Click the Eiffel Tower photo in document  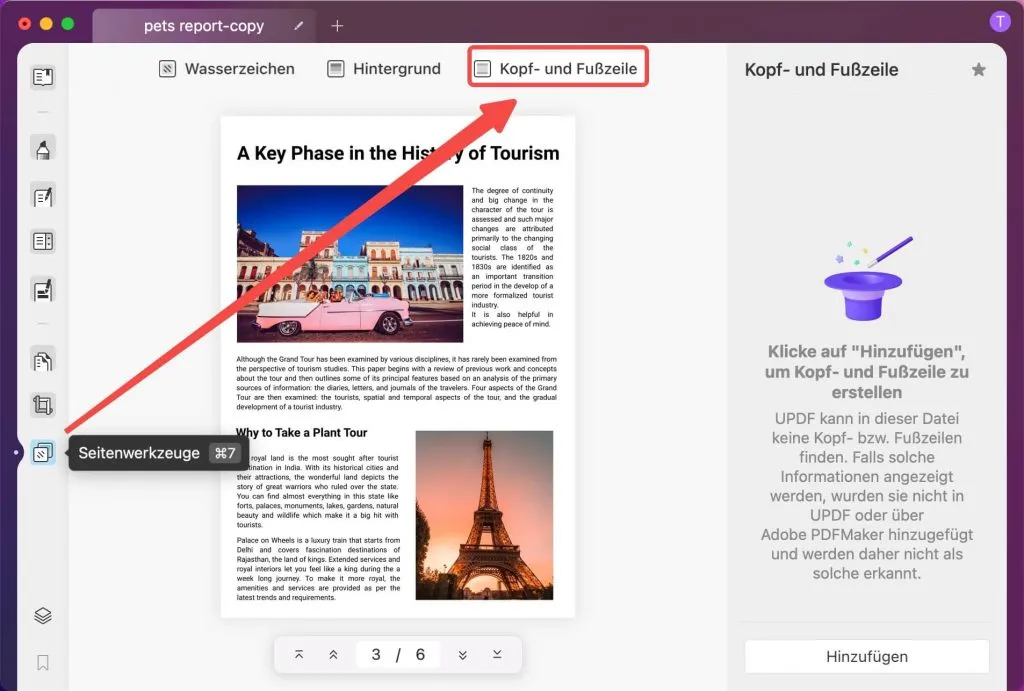point(484,515)
